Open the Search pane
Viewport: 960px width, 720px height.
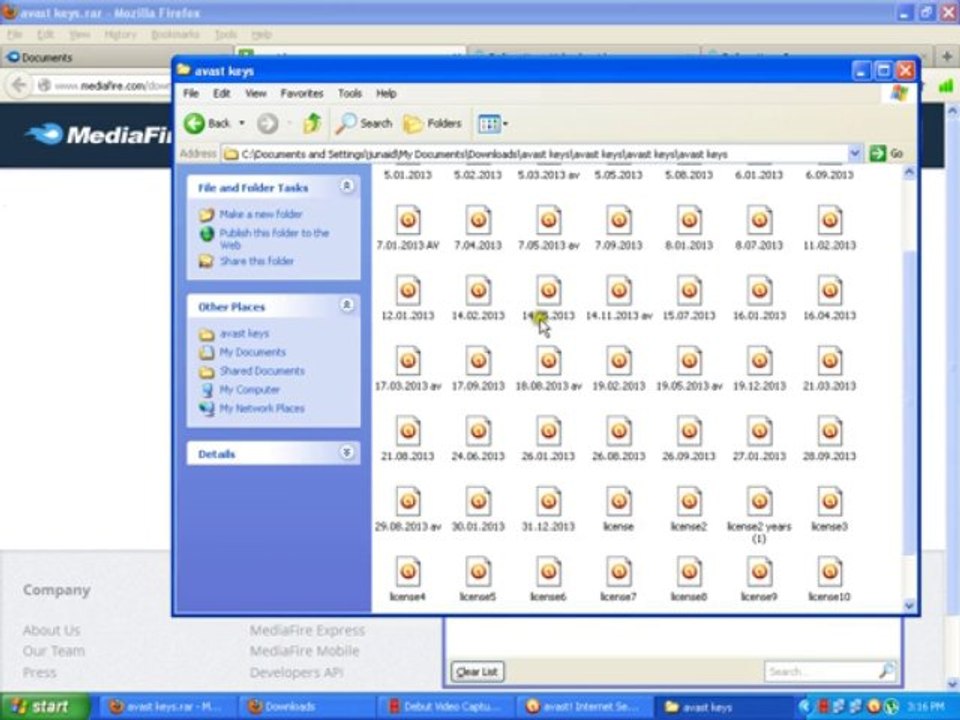[364, 124]
